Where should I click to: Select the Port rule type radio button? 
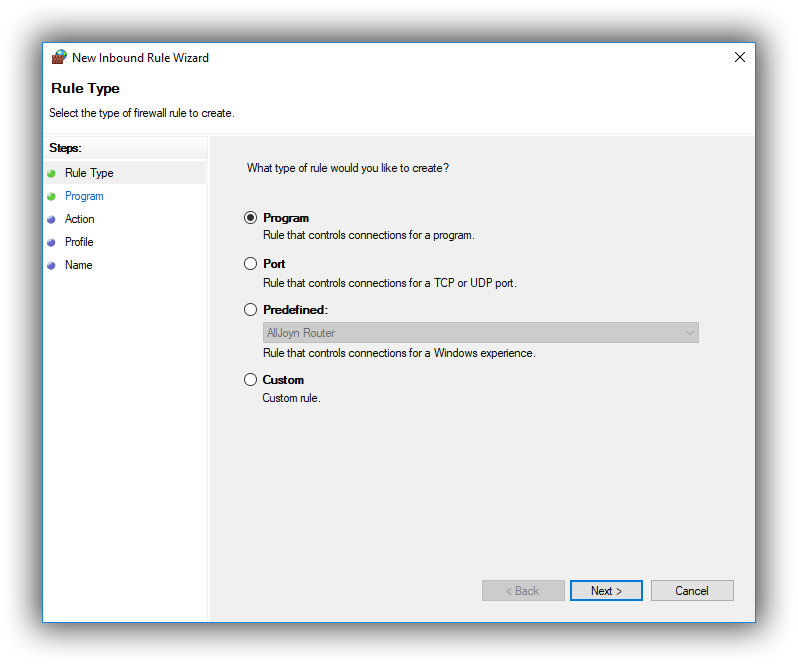click(x=250, y=264)
